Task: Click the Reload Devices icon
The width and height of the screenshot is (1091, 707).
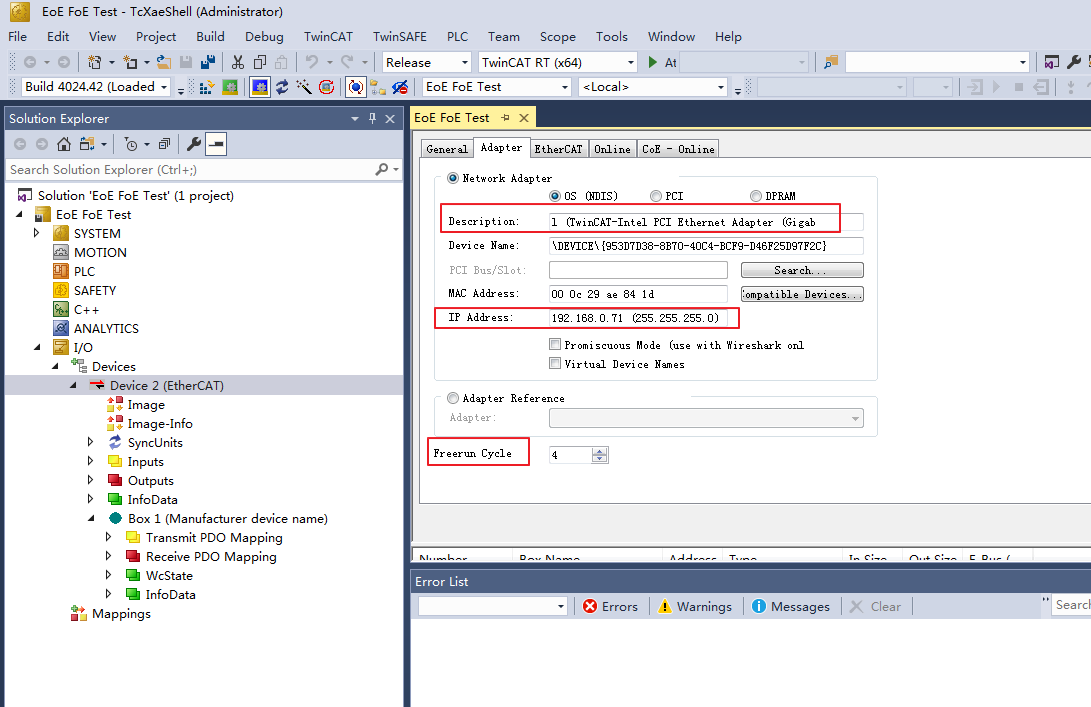Action: pyautogui.click(x=282, y=87)
